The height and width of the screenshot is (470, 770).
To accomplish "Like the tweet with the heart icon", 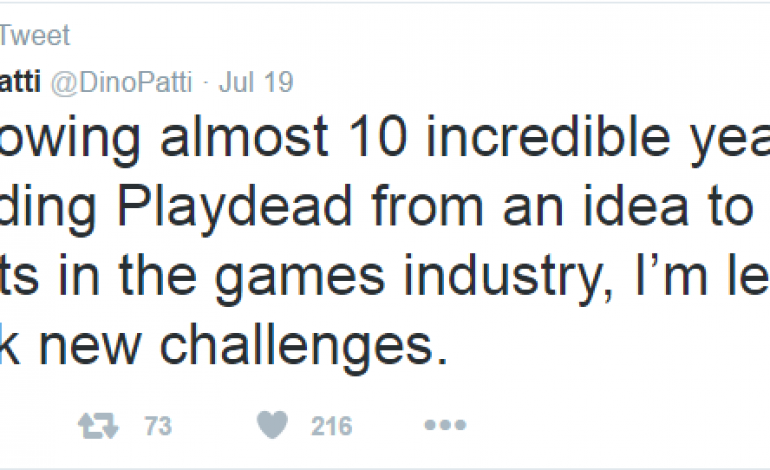I will 273,427.
